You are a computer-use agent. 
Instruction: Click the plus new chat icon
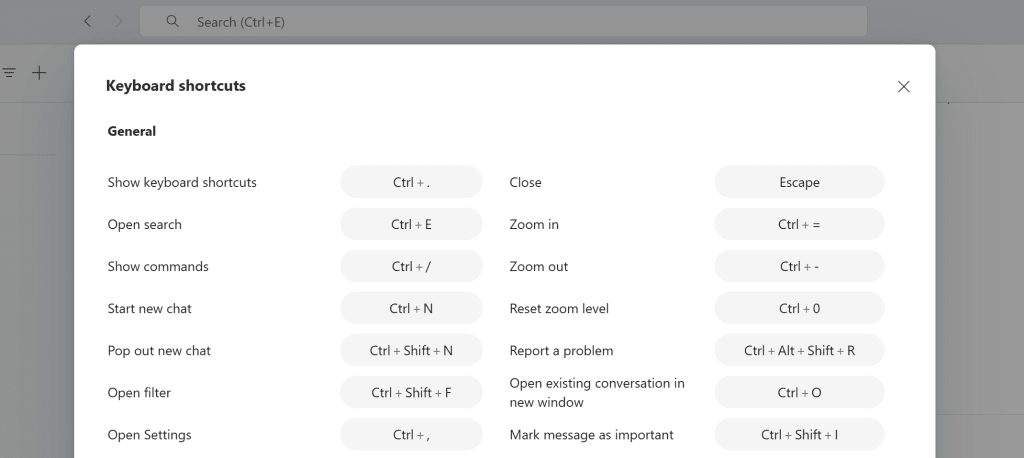point(39,73)
